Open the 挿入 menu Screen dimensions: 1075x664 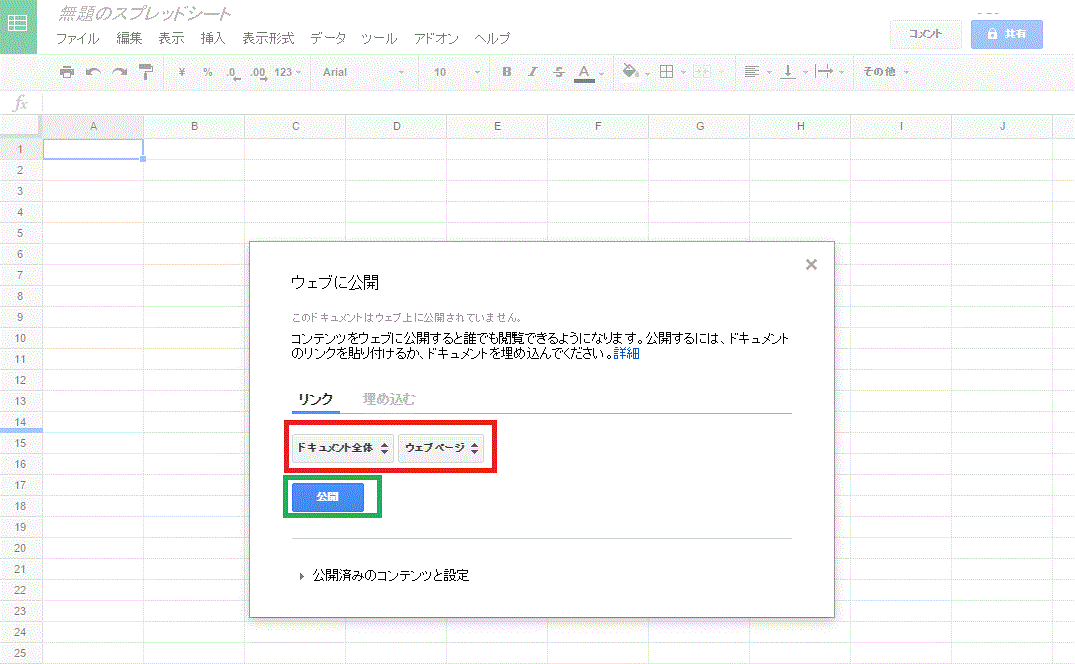pos(213,38)
